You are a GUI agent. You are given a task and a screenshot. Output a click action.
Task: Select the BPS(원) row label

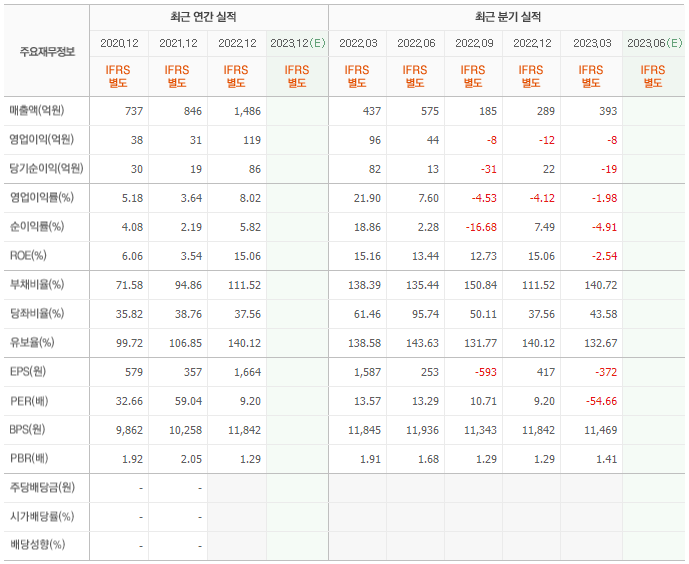[27, 429]
